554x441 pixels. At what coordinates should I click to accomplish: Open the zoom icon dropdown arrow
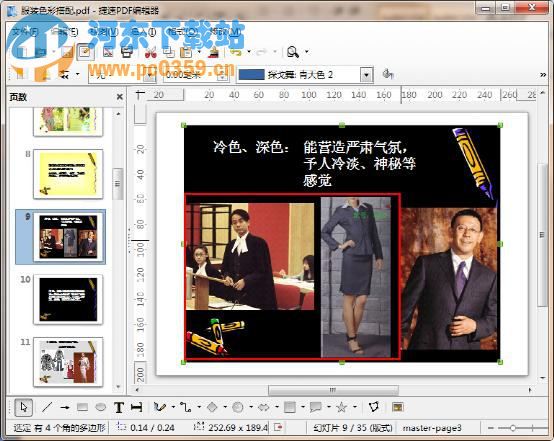click(307, 52)
